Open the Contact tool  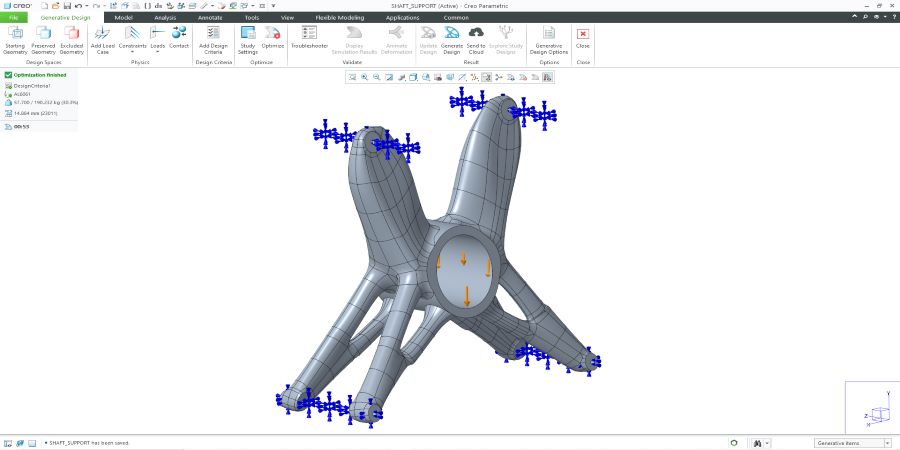179,39
